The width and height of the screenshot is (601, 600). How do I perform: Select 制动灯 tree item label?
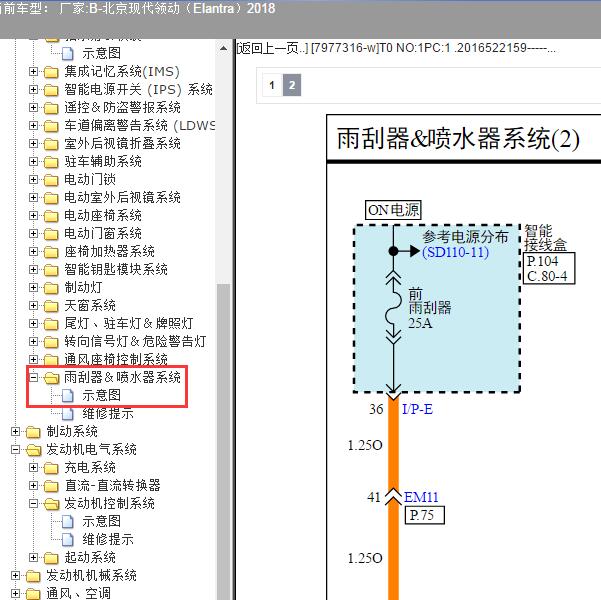(83, 288)
